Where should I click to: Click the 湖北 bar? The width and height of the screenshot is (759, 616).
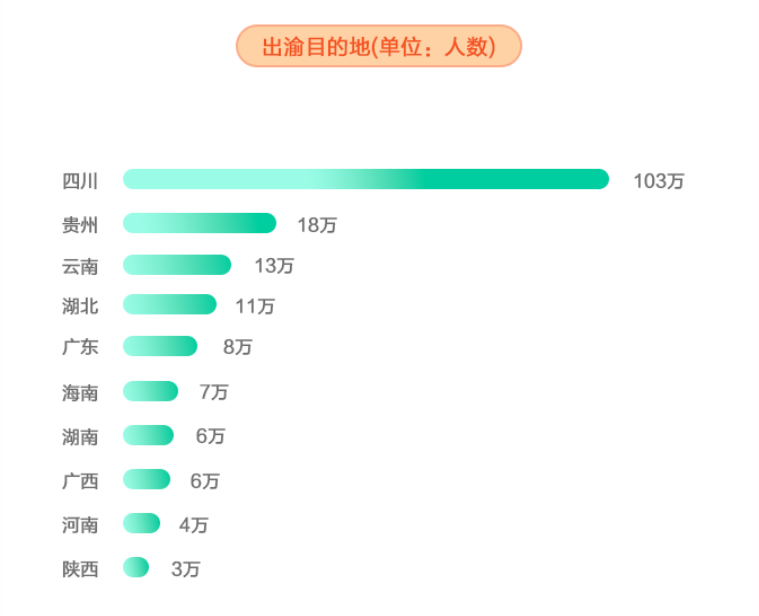pos(169,304)
